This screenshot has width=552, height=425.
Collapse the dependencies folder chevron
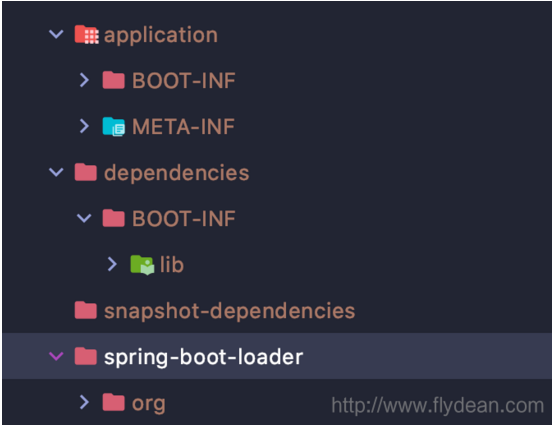coord(56,172)
